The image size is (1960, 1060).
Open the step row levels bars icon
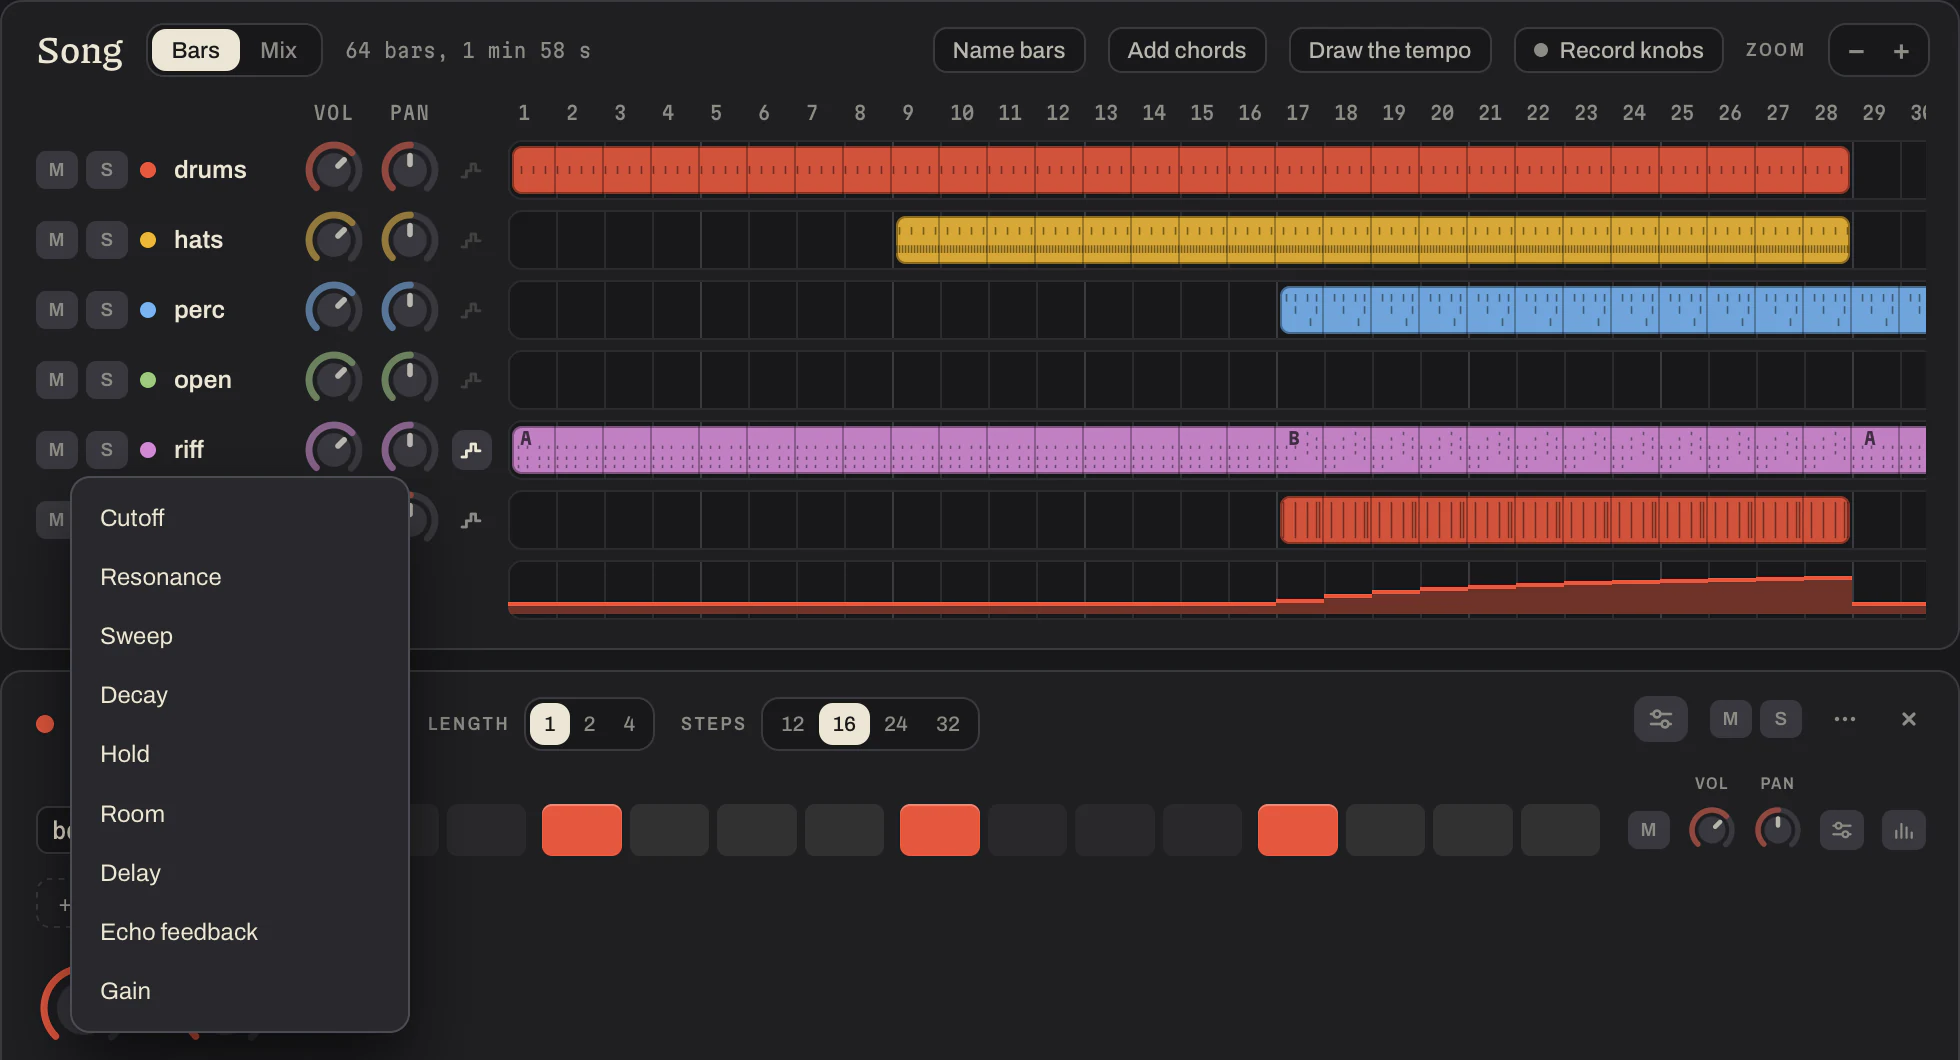[x=1904, y=830]
